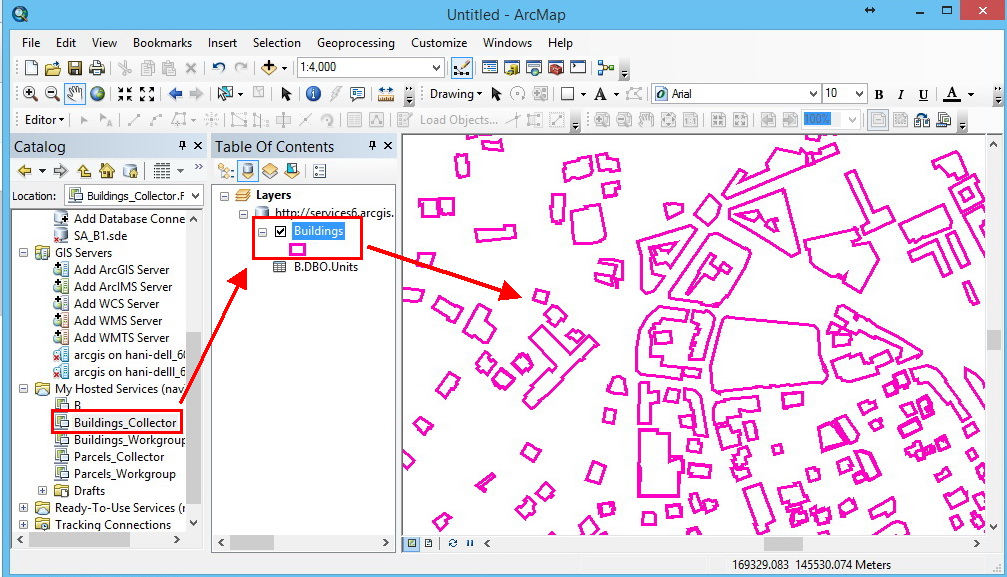Viewport: 1007px width, 577px height.
Task: Select Parcels_Workgroup hosted service
Action: [x=125, y=474]
